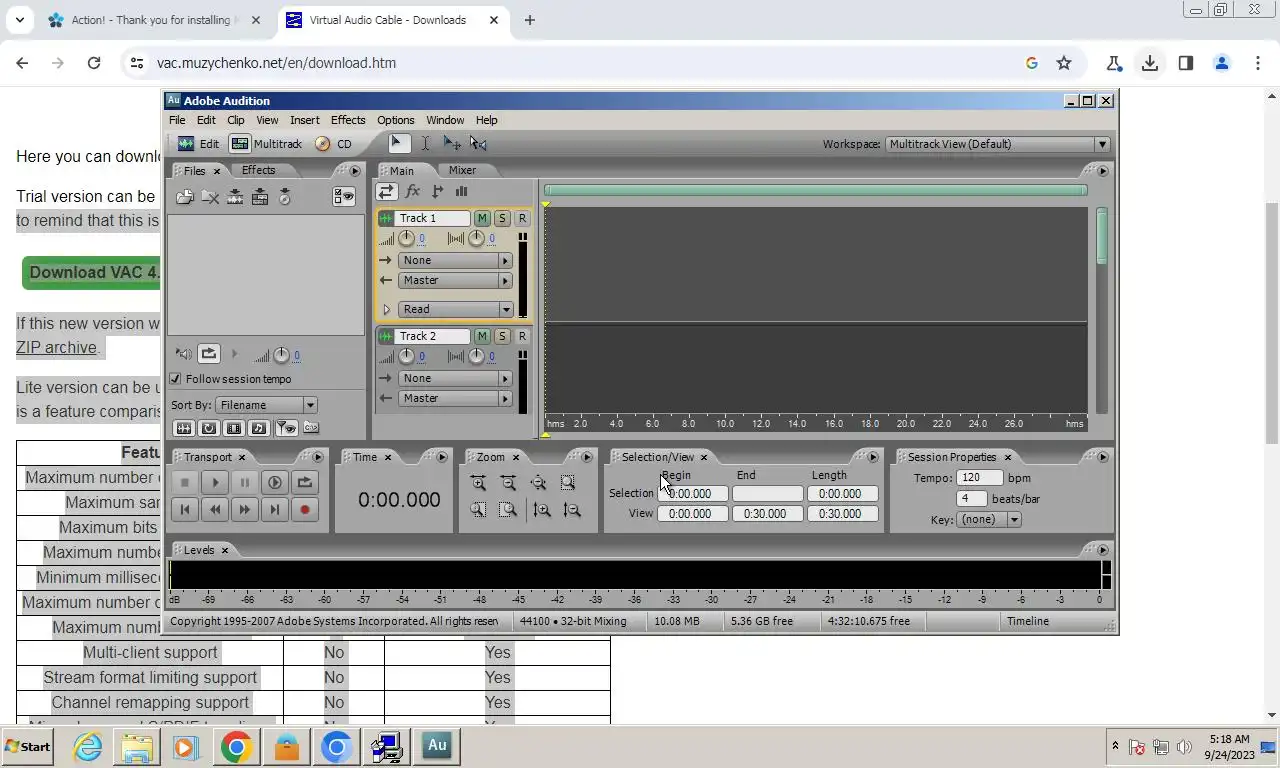Click Play in the Transport panel
1280x768 pixels.
point(215,482)
